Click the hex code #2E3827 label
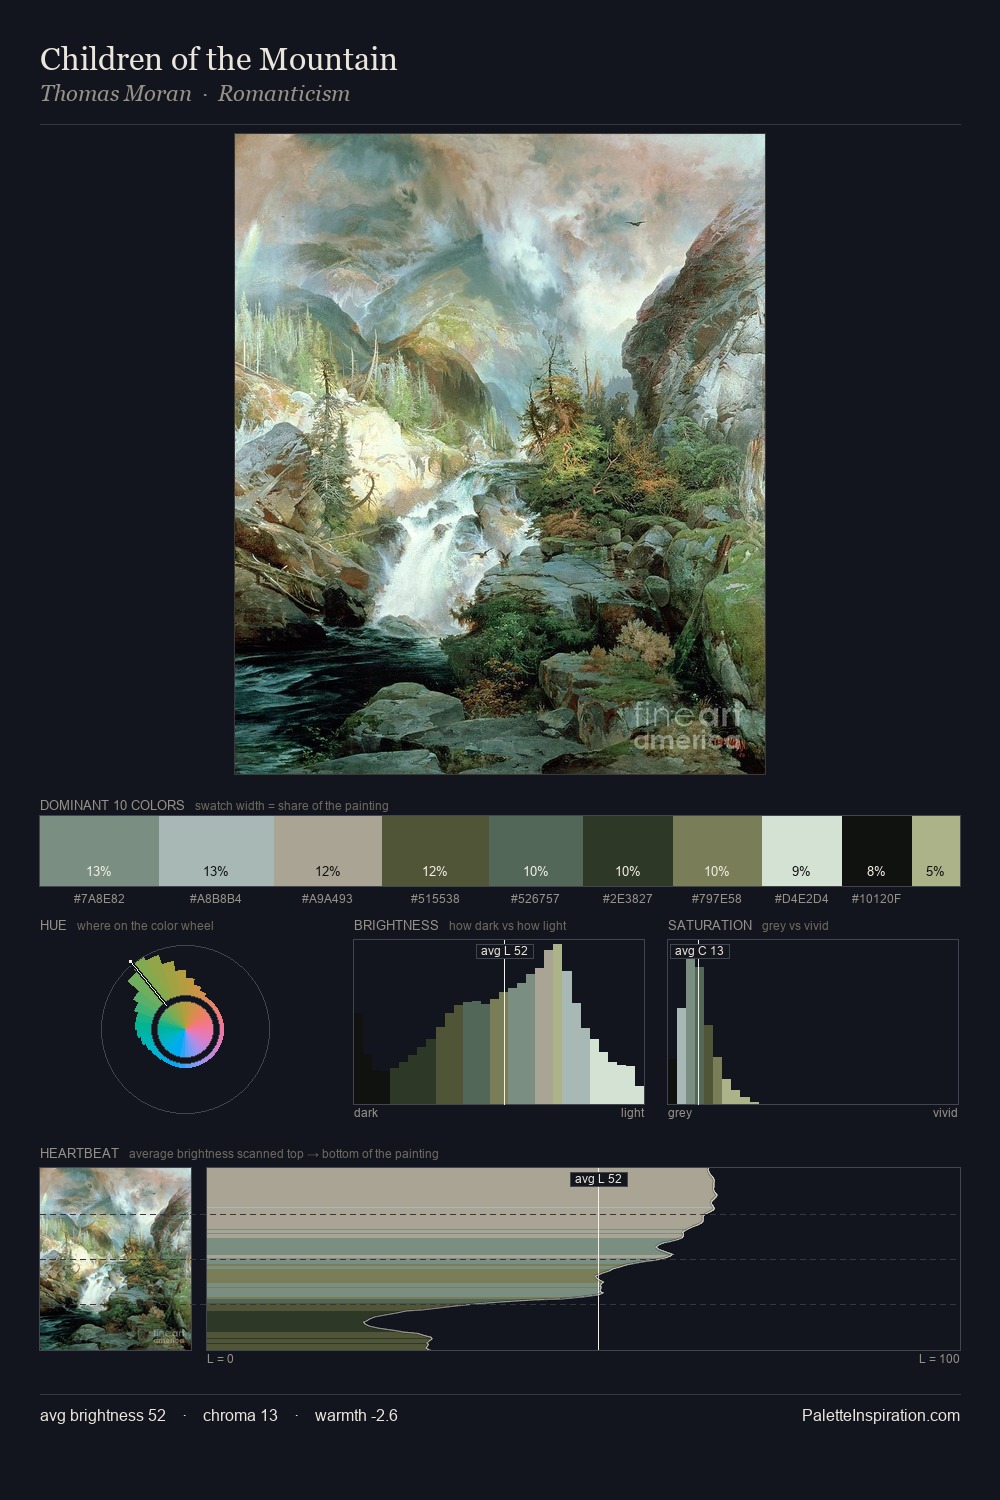Viewport: 1000px width, 1500px height. click(627, 899)
